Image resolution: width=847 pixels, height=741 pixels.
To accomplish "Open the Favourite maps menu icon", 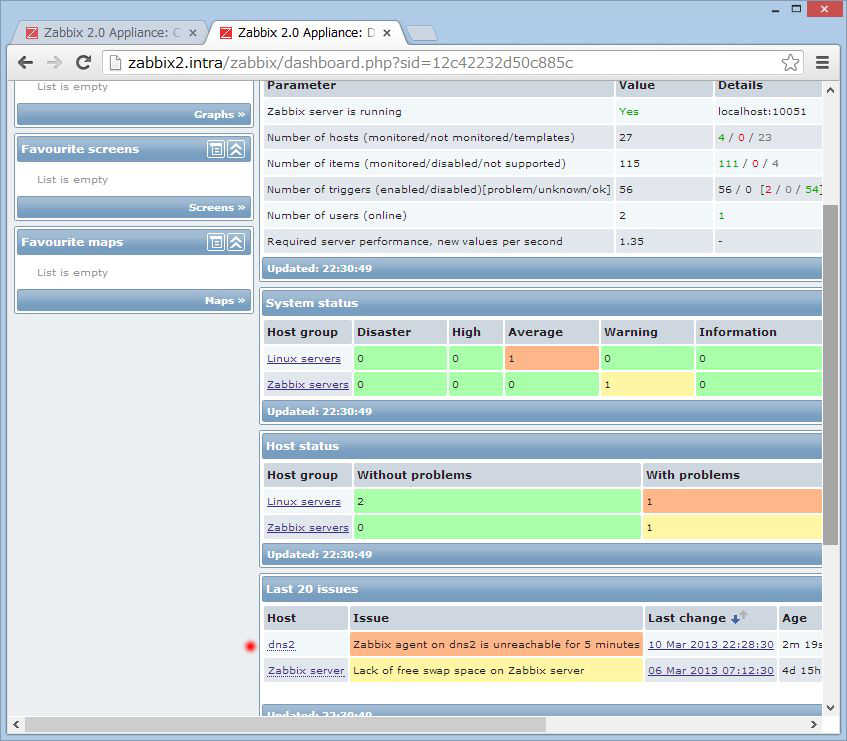I will [216, 242].
